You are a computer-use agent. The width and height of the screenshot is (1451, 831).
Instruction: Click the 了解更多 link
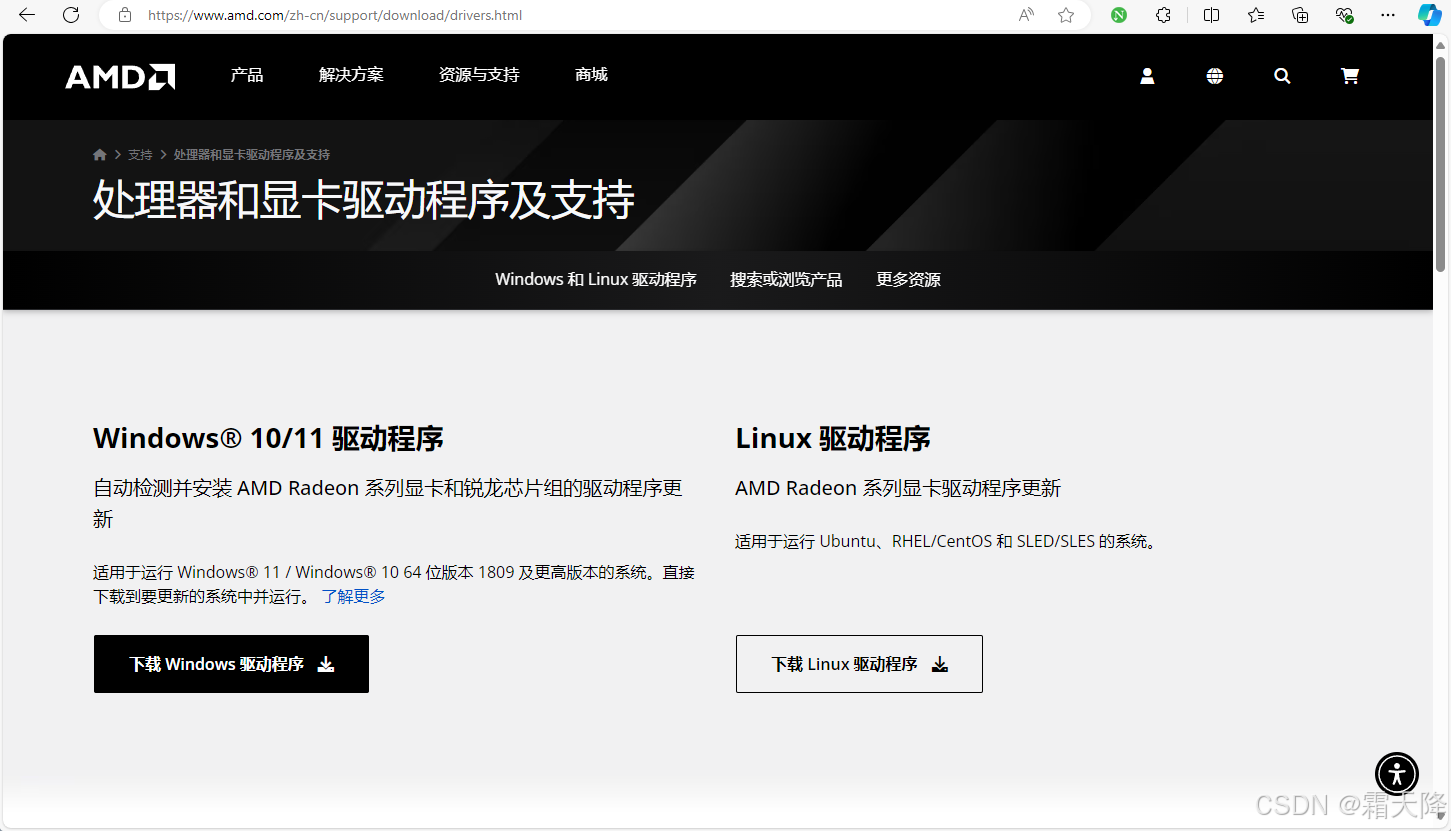tap(353, 597)
